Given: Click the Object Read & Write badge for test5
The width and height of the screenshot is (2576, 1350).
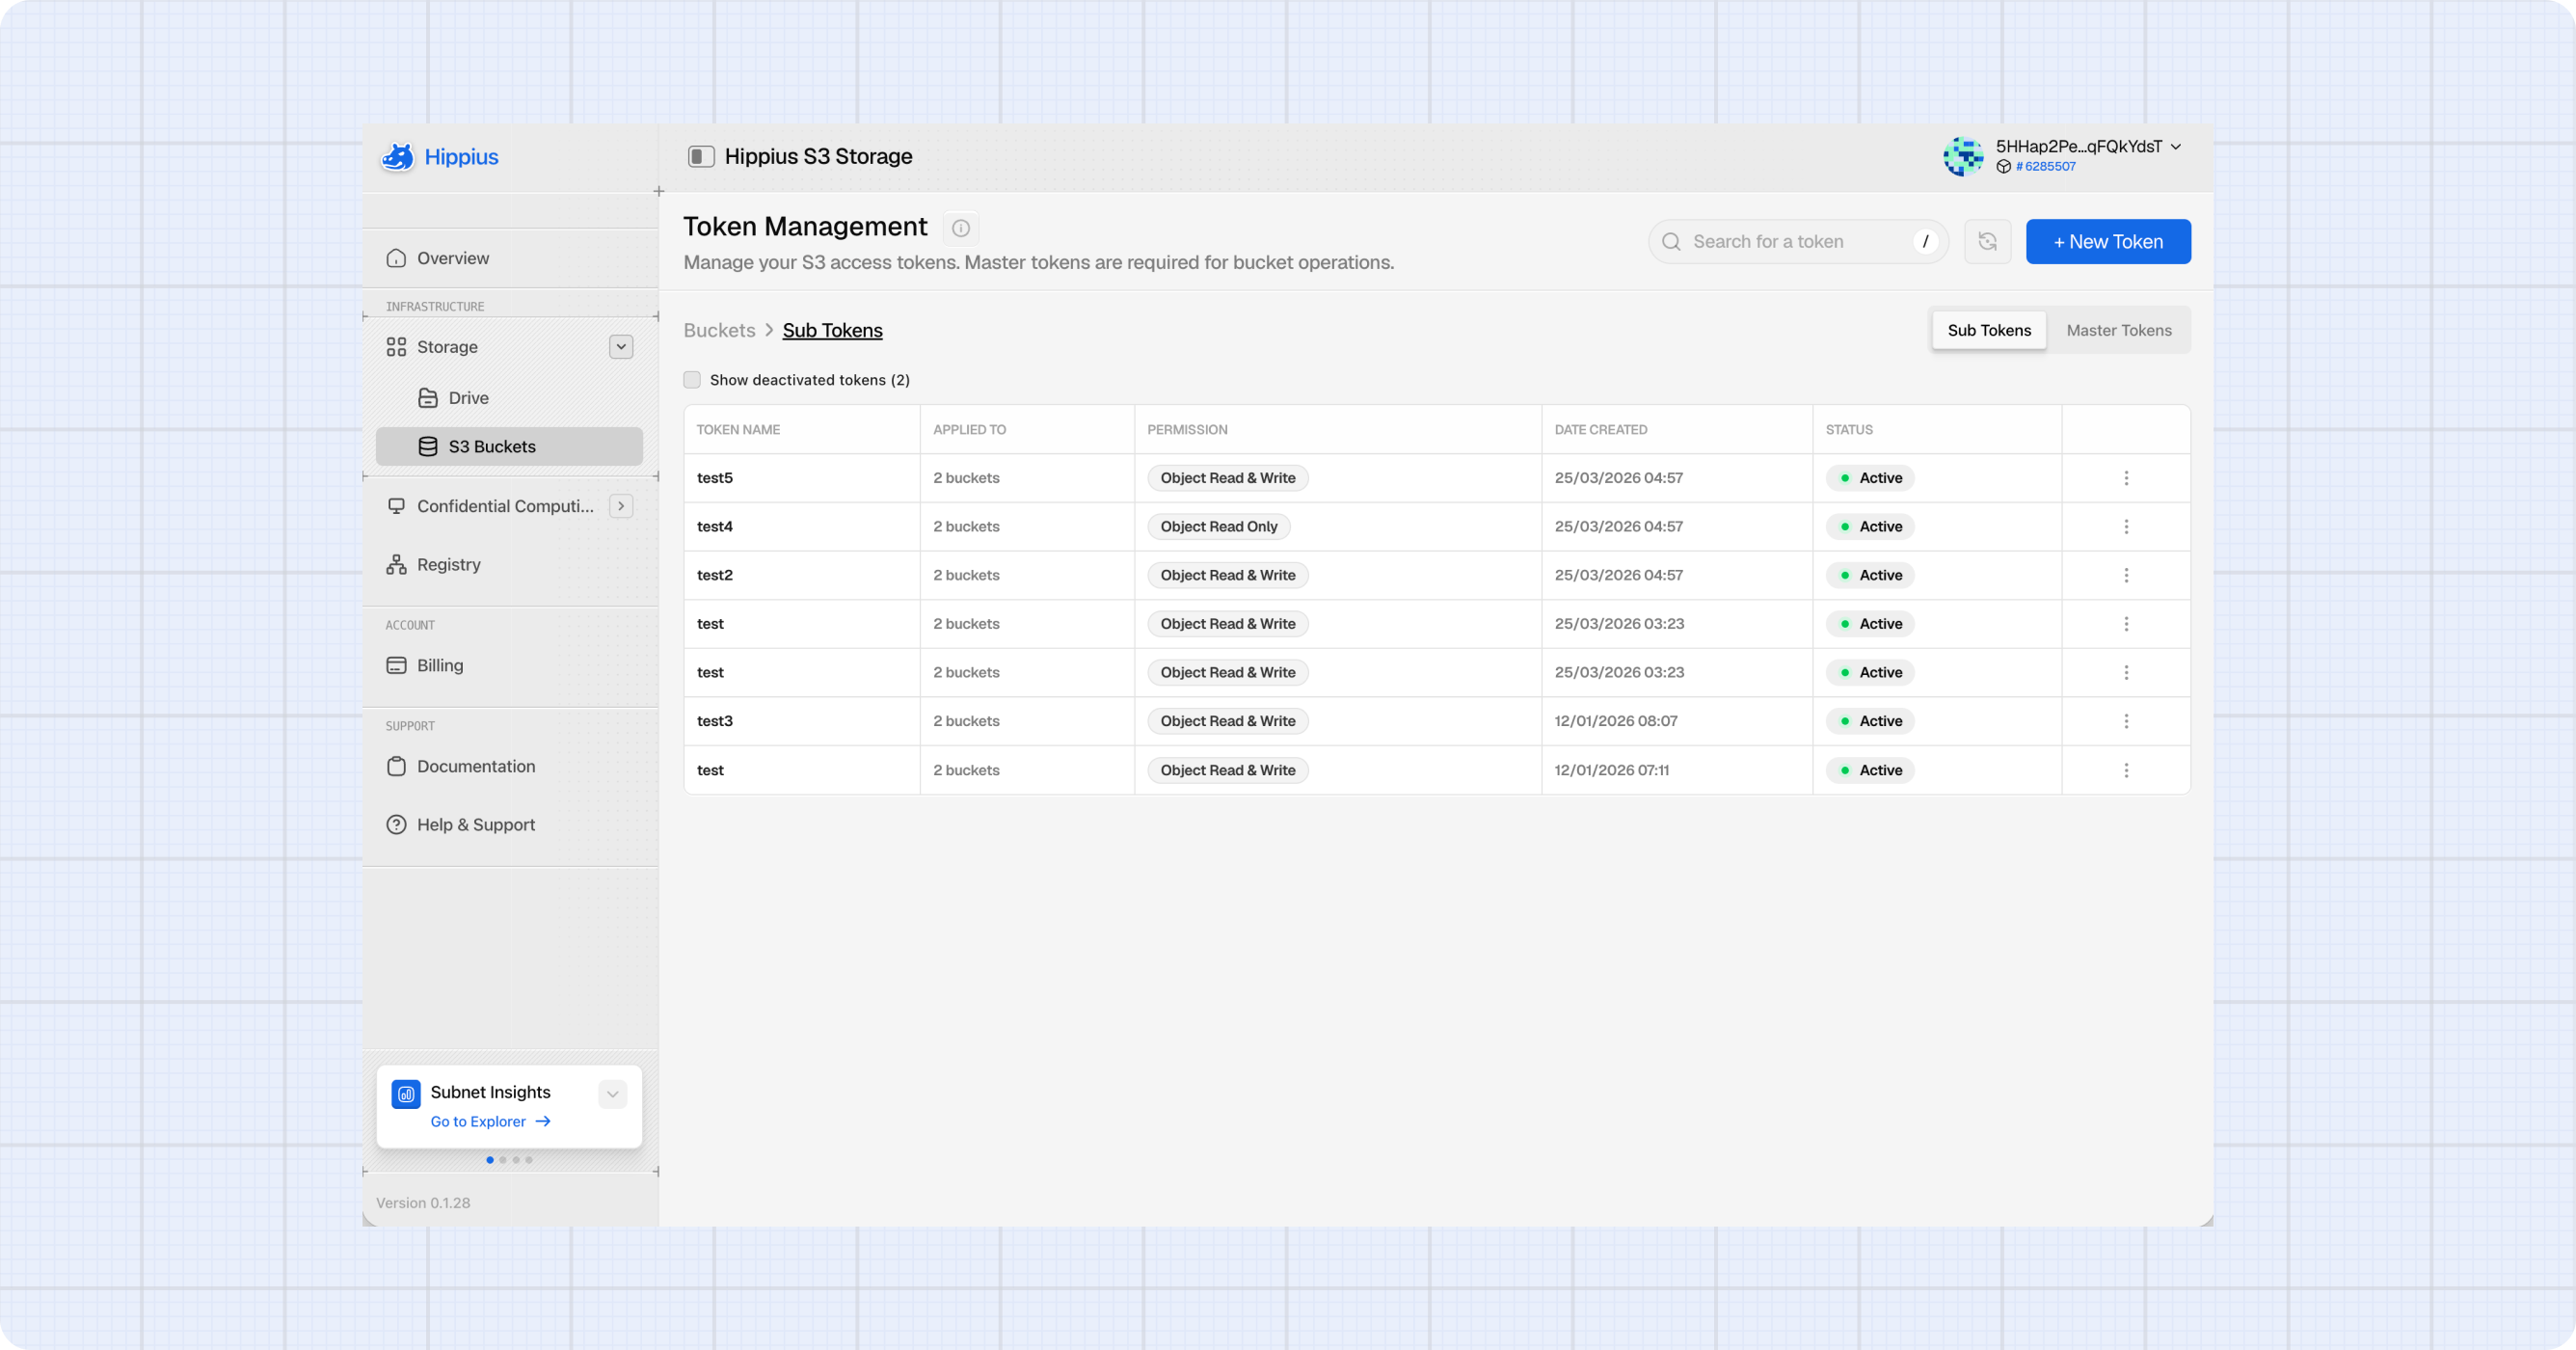Looking at the screenshot, I should [1228, 478].
